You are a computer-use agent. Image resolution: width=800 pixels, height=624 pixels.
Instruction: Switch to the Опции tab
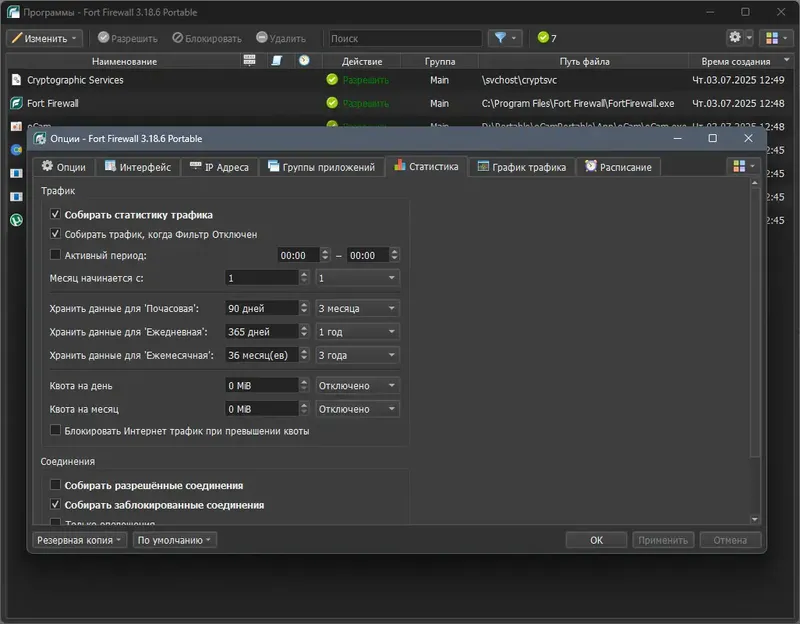click(x=64, y=167)
